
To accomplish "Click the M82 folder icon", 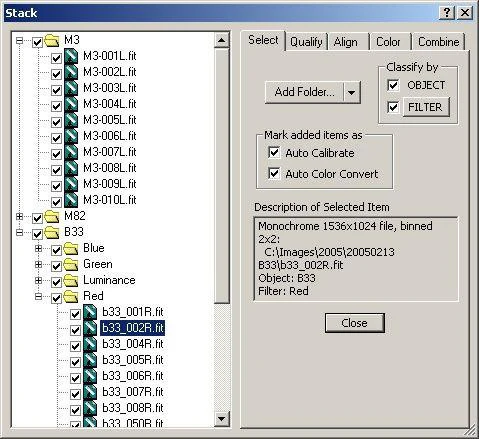I will tap(52, 217).
